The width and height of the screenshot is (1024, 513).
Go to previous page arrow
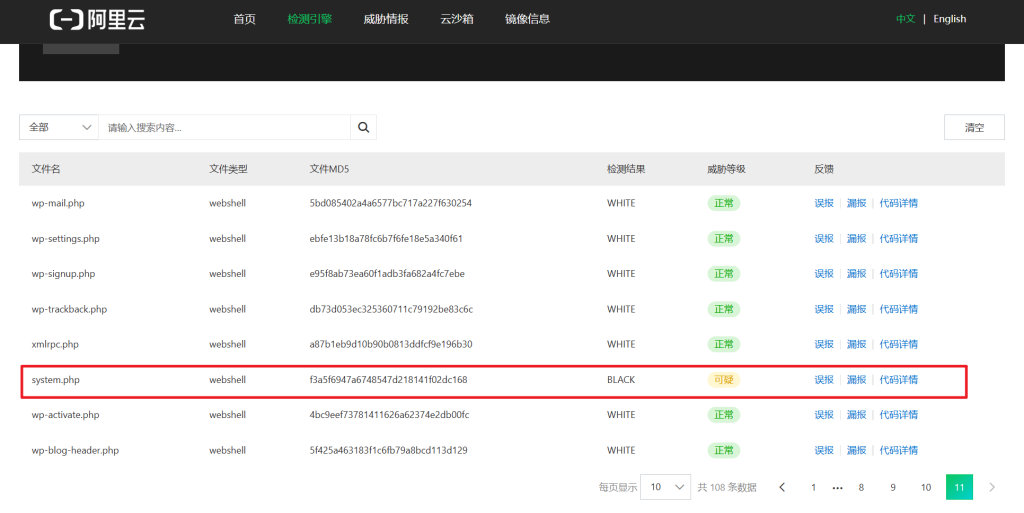click(x=782, y=487)
